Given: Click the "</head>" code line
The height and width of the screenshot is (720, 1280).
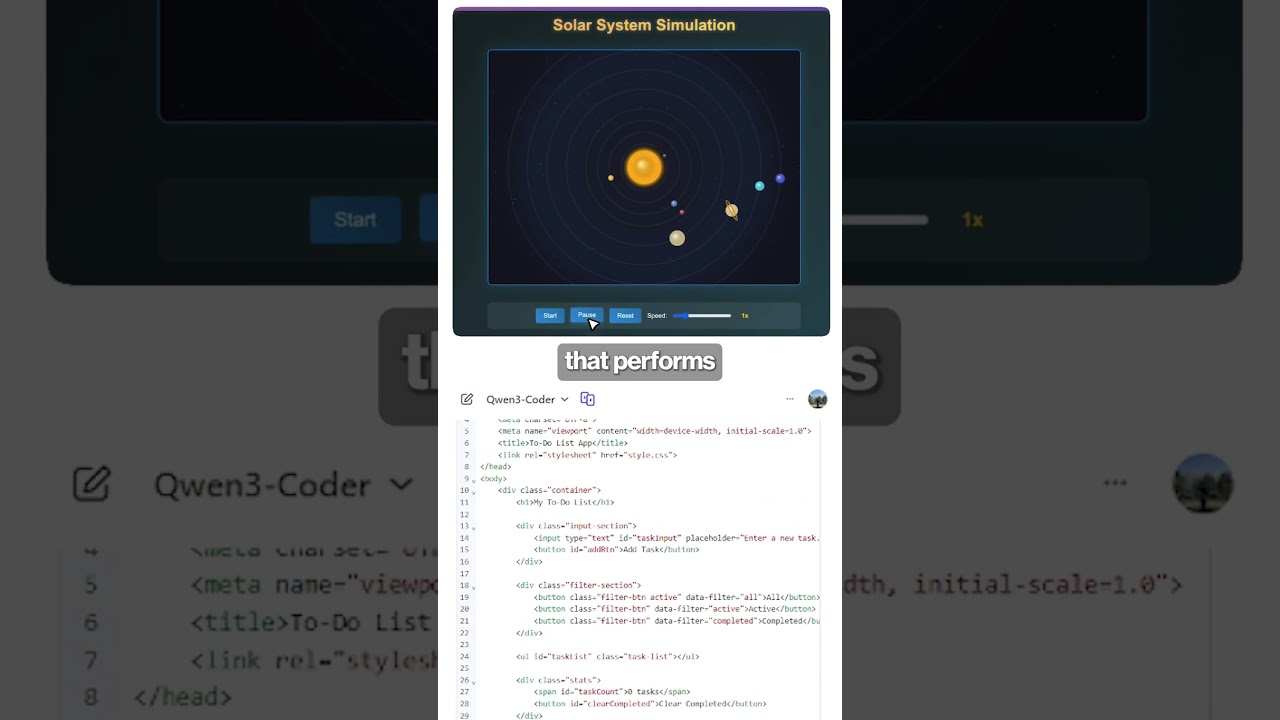Looking at the screenshot, I should 496,467.
